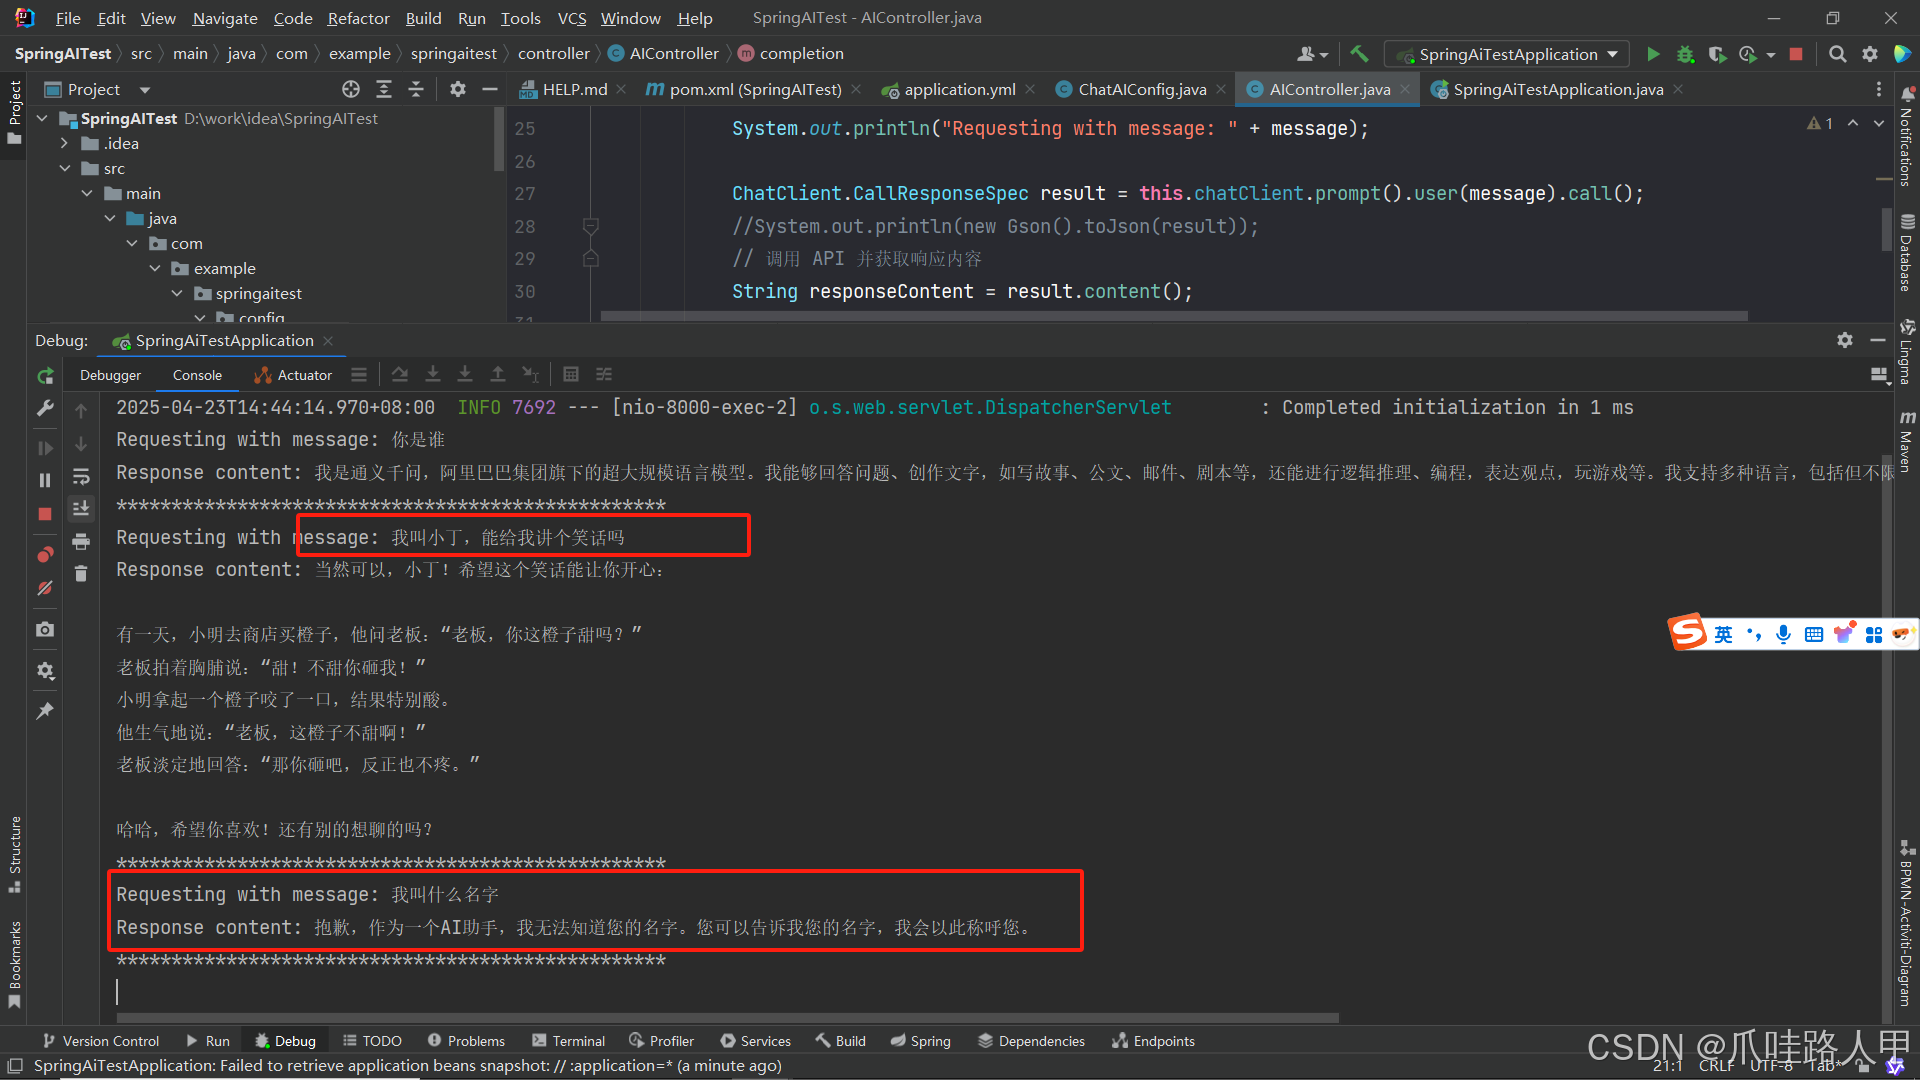Screen dimensions: 1920x1080
Task: Toggle scroll to end of console
Action: point(81,508)
